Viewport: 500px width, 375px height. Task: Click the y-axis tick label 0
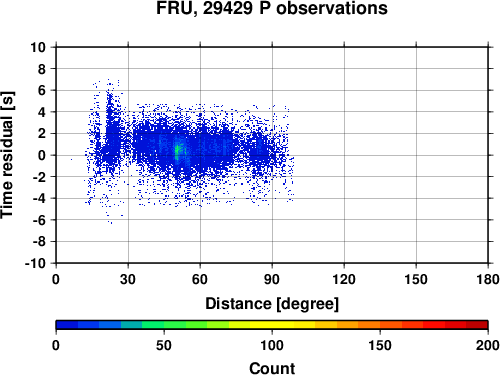click(42, 155)
